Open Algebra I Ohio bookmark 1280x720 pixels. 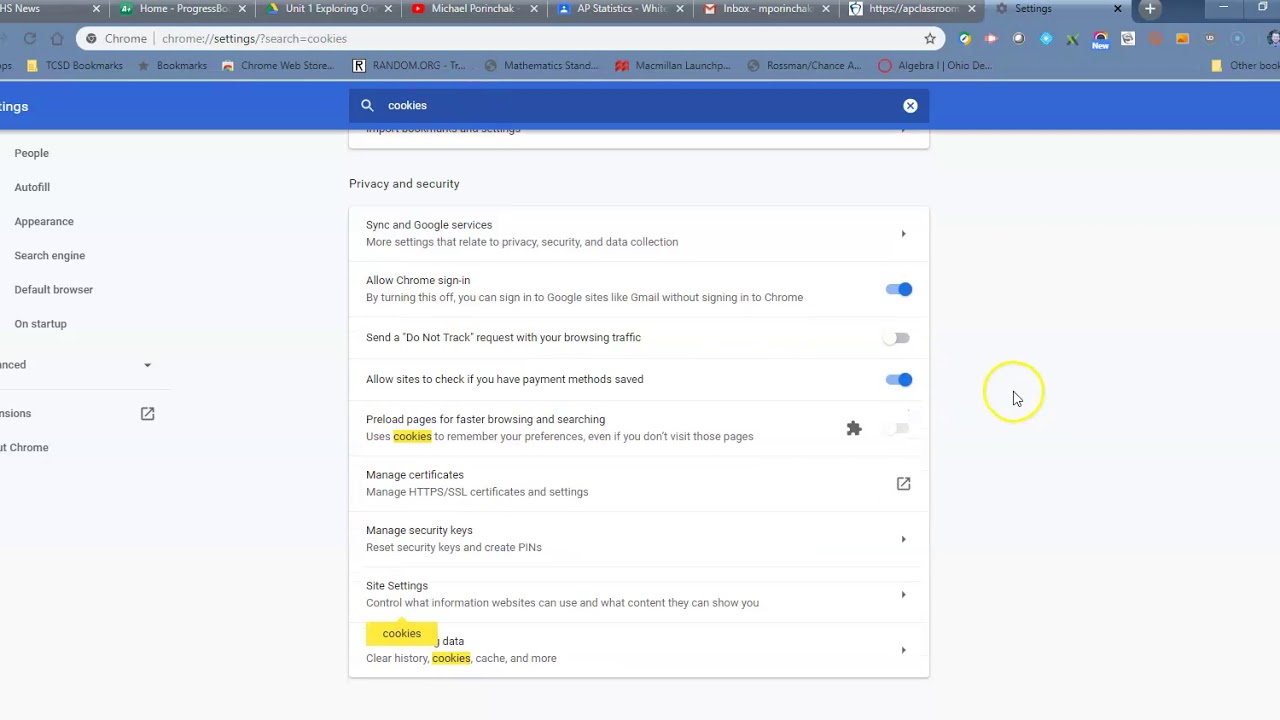pos(935,66)
